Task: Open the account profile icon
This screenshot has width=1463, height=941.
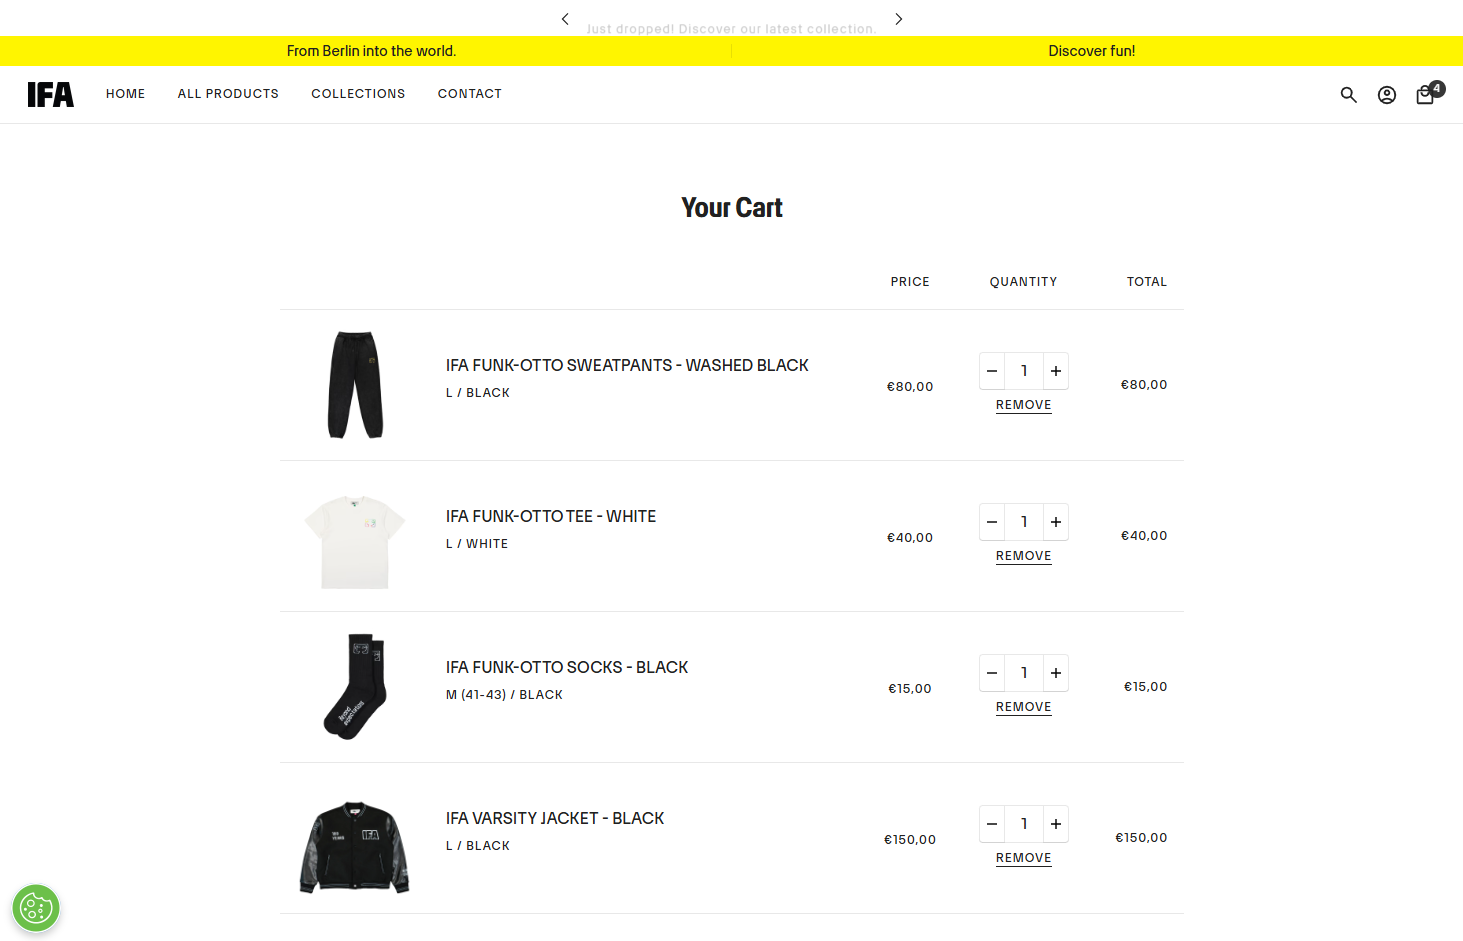Action: coord(1387,95)
